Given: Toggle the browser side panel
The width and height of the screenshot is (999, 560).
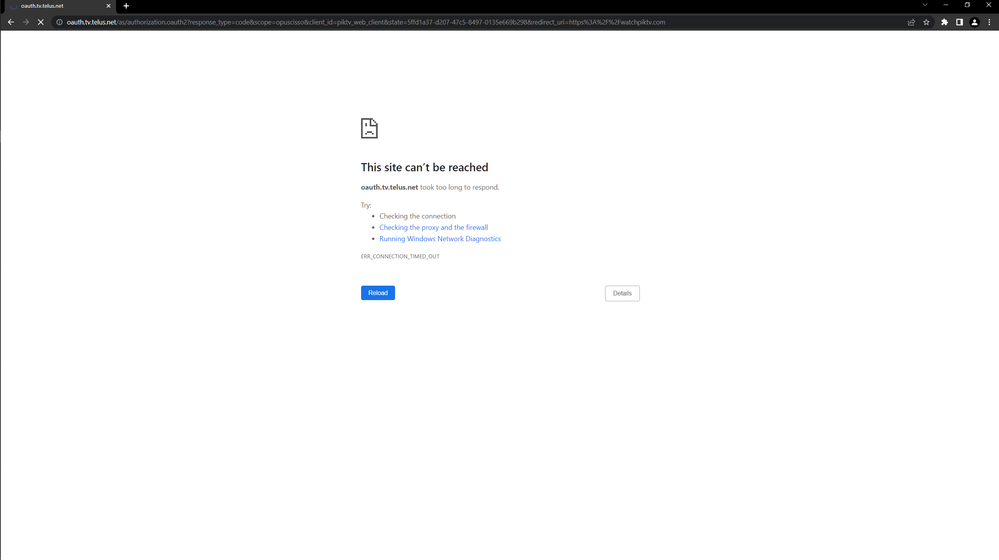Looking at the screenshot, I should [x=959, y=22].
